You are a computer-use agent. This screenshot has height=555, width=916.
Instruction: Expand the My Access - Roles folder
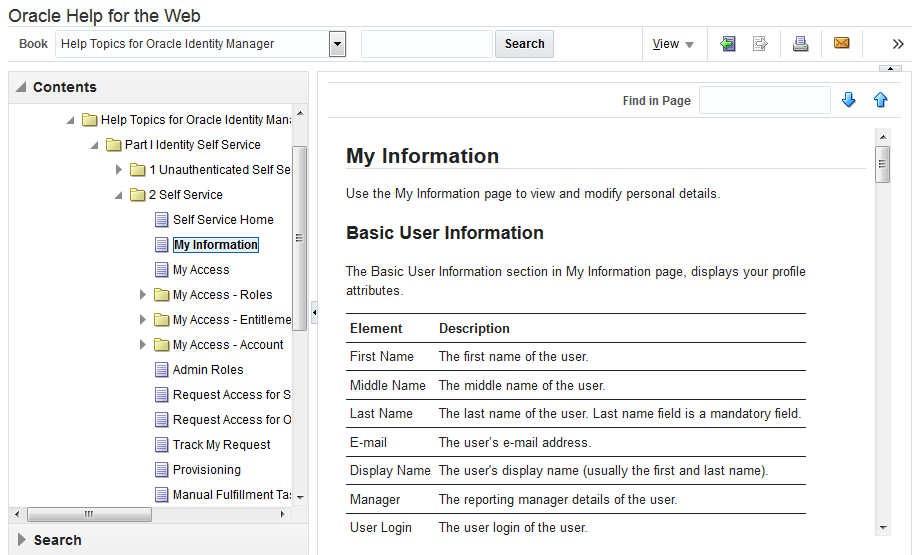click(x=143, y=295)
